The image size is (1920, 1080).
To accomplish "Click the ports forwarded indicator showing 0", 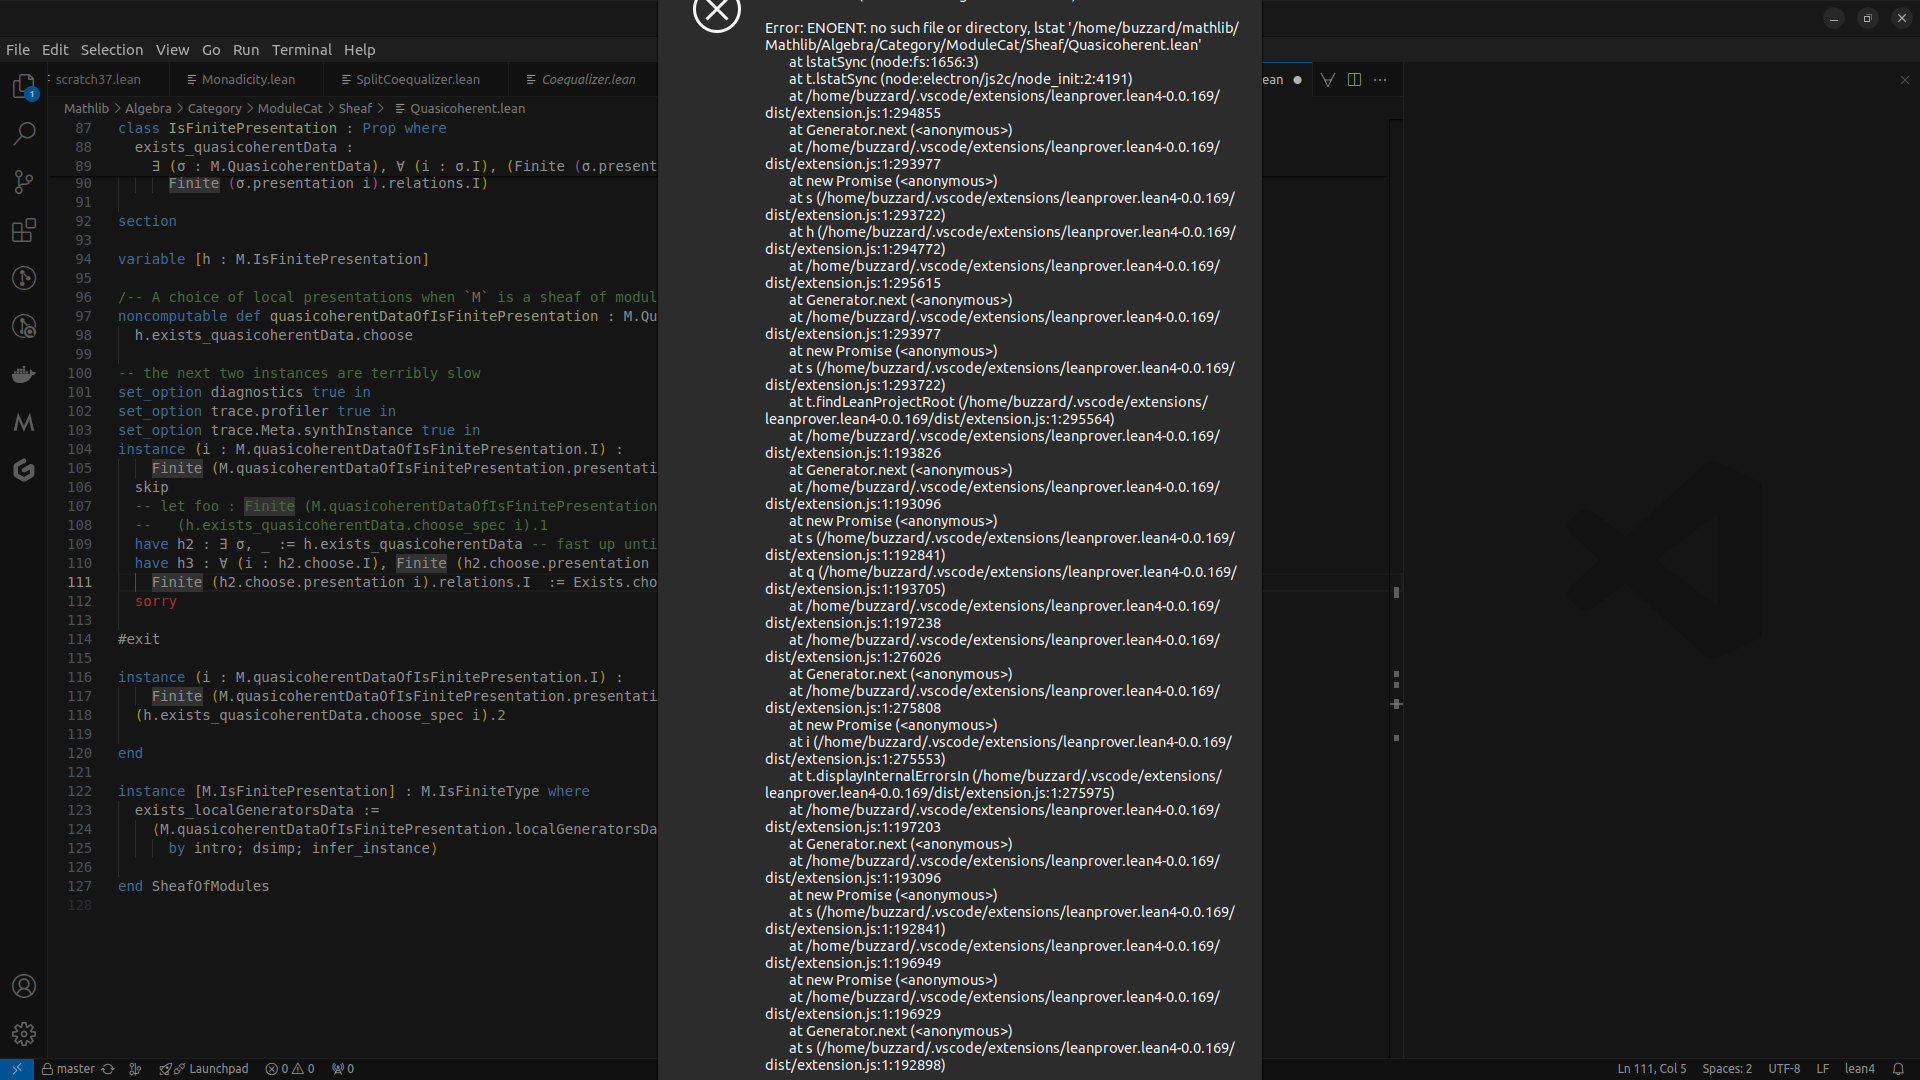I will [x=343, y=1069].
